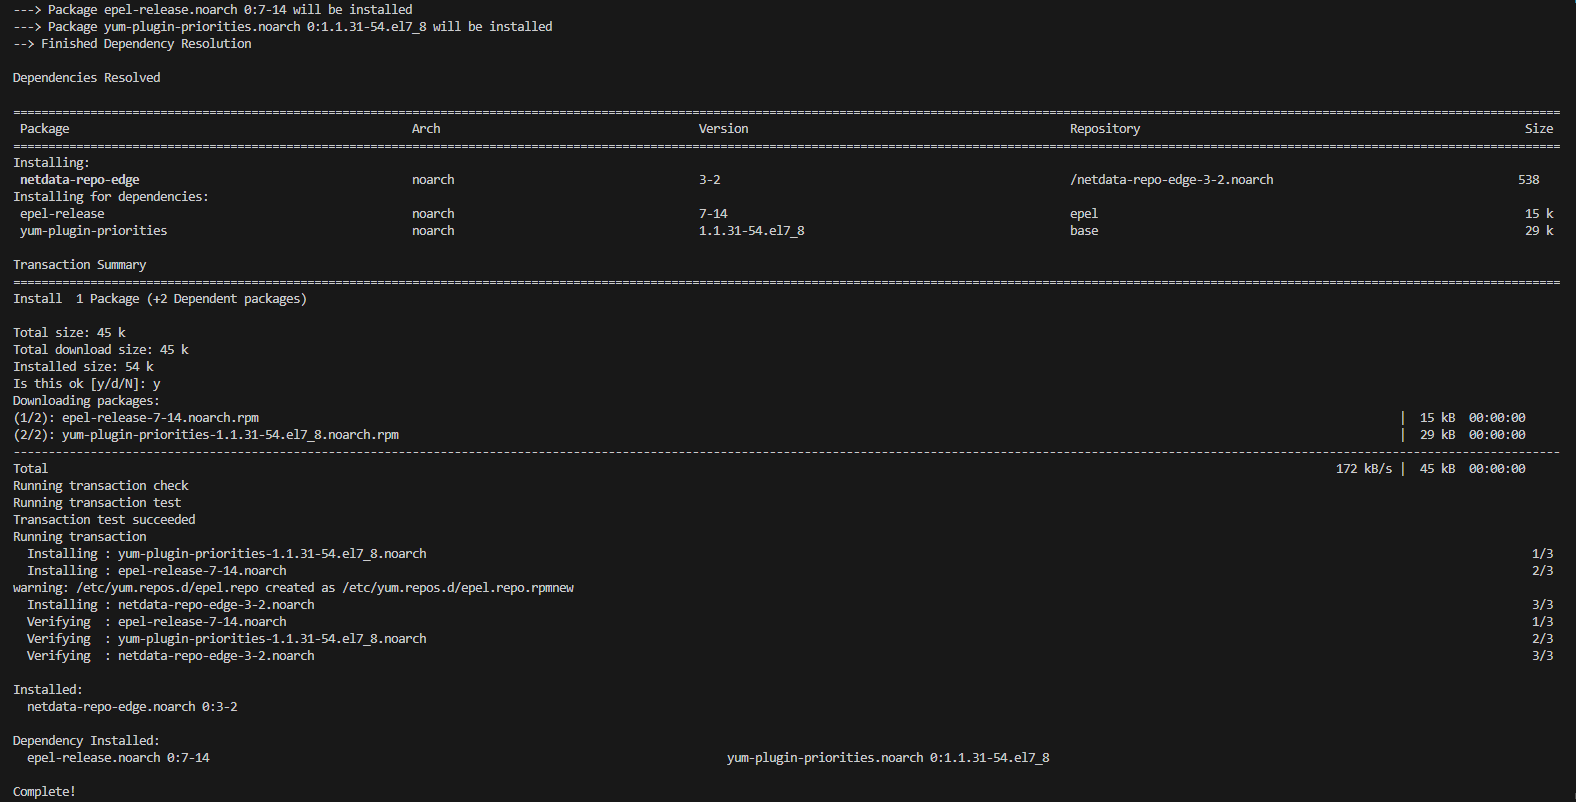Viewport: 1576px width, 802px height.
Task: Click the Total download size line
Action: point(100,350)
